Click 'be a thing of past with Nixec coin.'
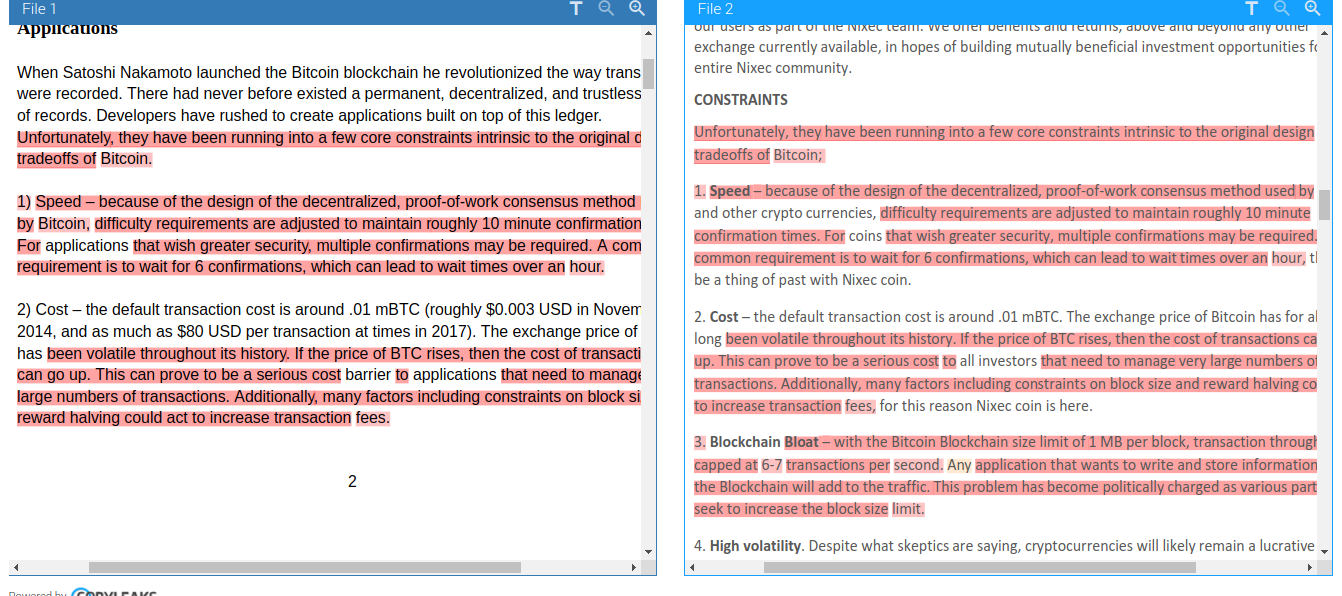Viewport: 1342px width, 596px height. [803, 280]
